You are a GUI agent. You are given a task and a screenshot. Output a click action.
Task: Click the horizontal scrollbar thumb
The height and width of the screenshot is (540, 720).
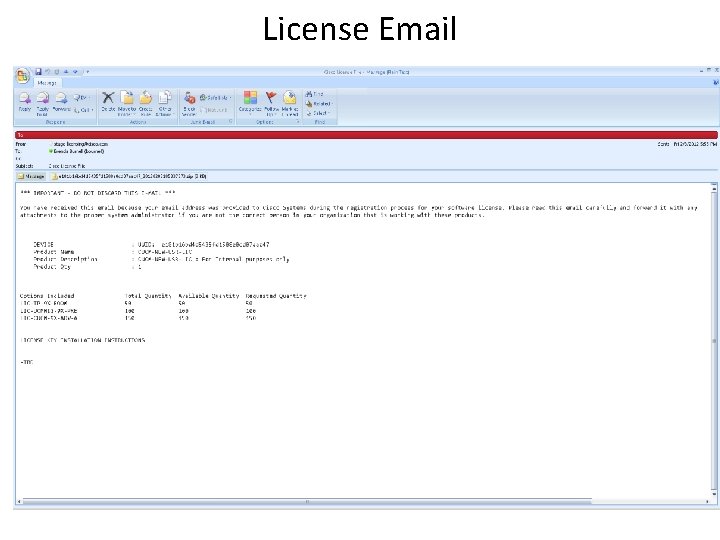(x=307, y=501)
